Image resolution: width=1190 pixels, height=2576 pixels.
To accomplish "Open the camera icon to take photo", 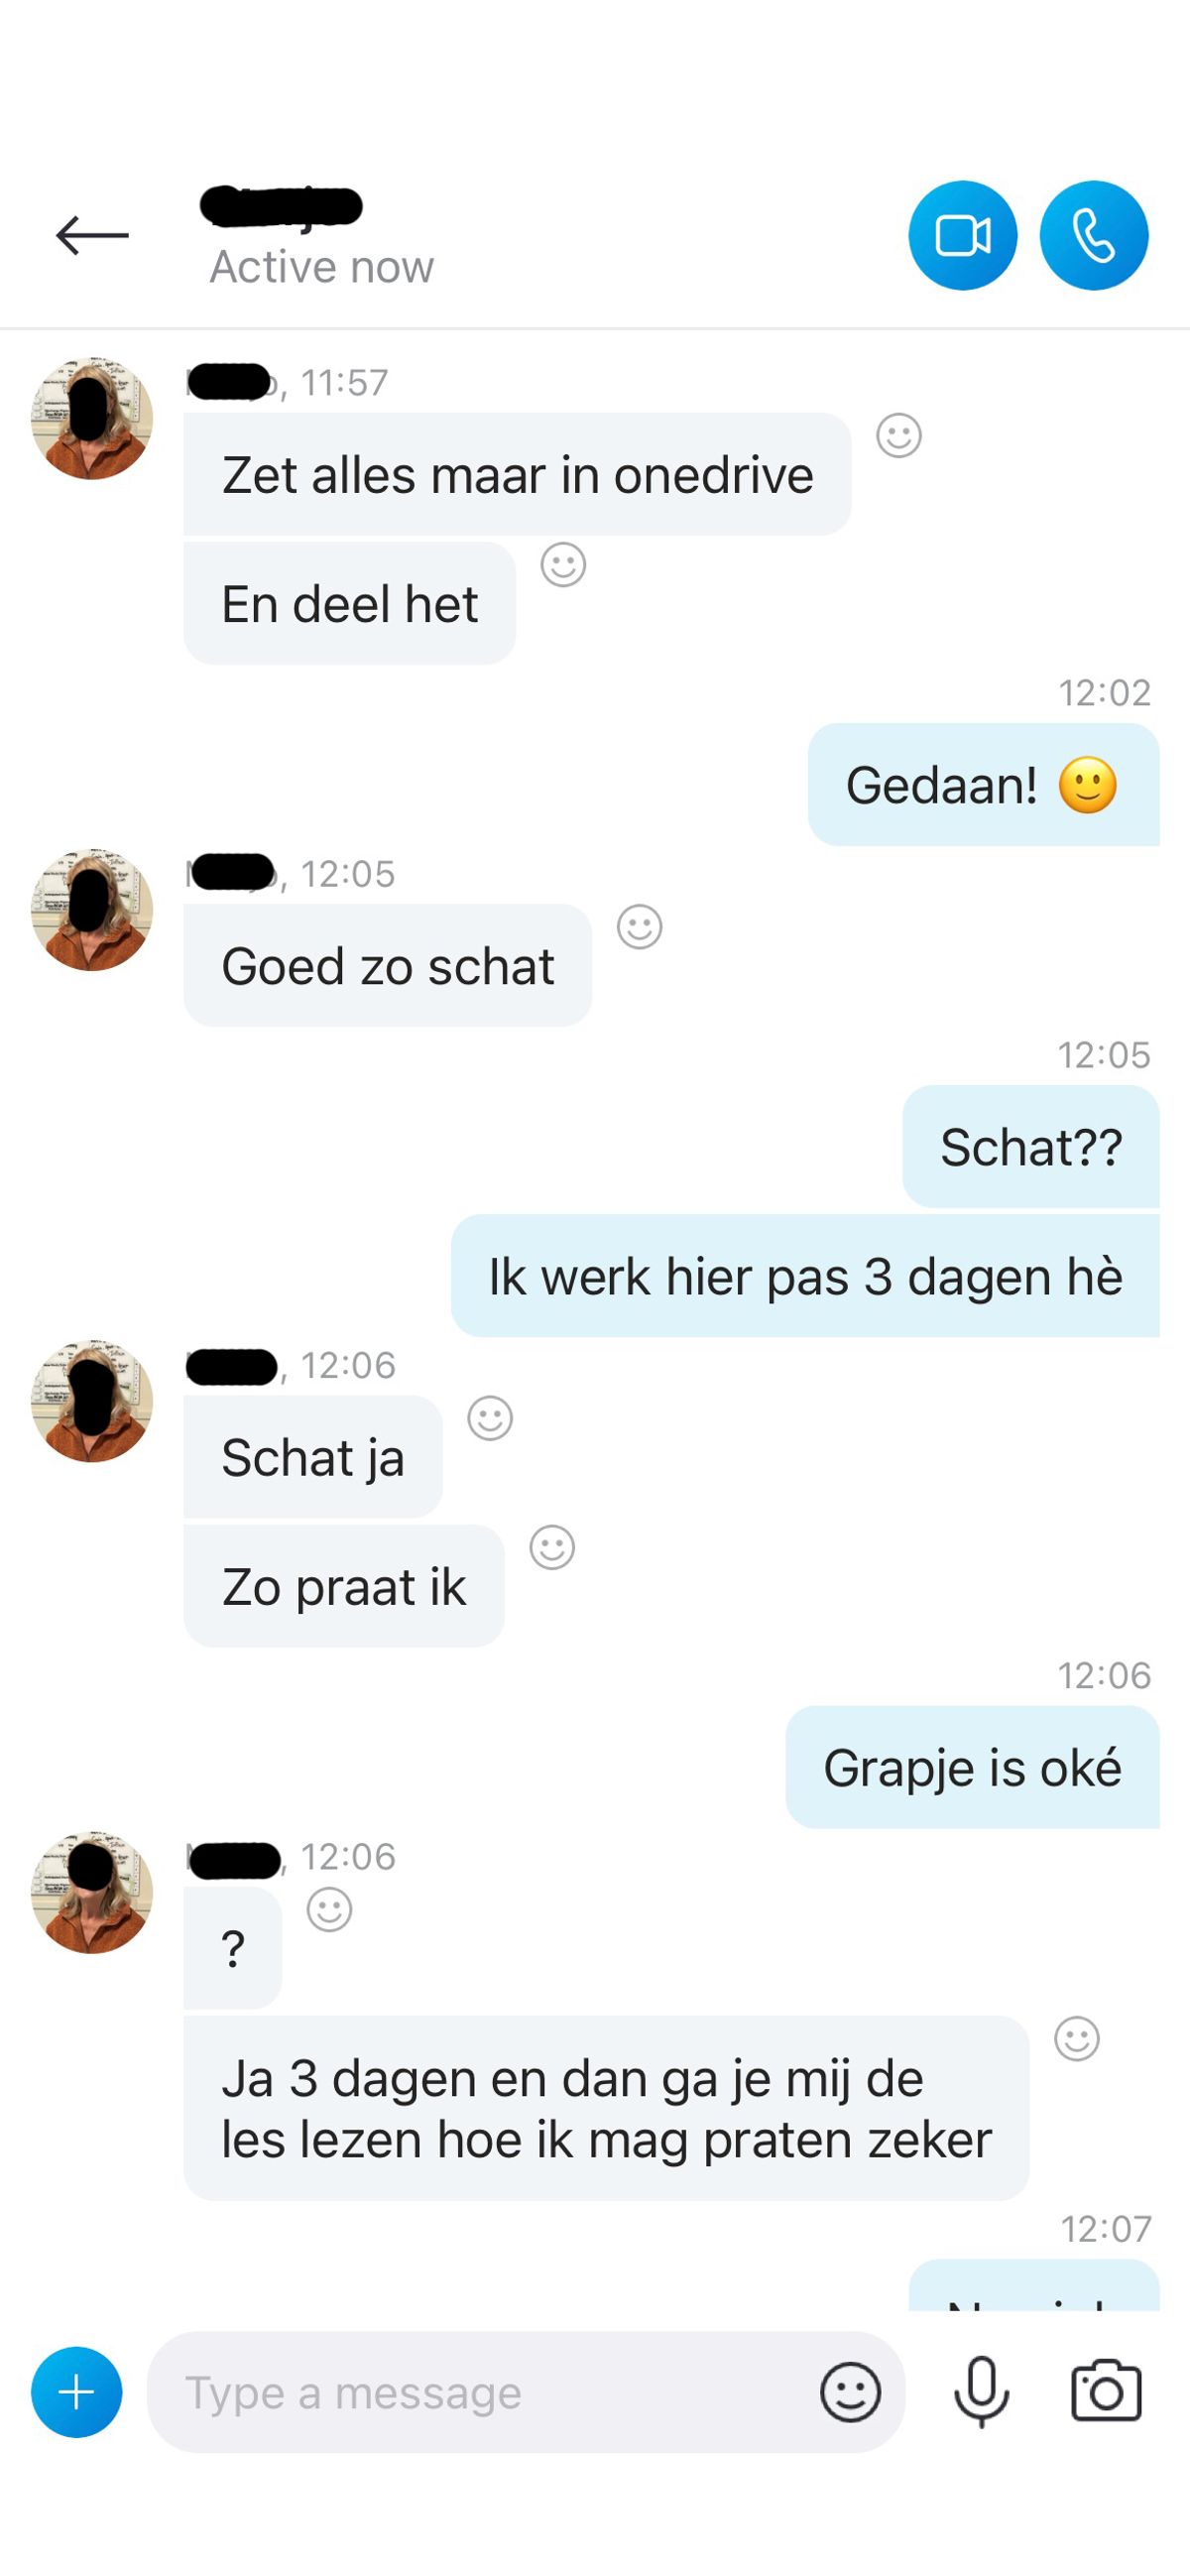I will [1106, 2391].
